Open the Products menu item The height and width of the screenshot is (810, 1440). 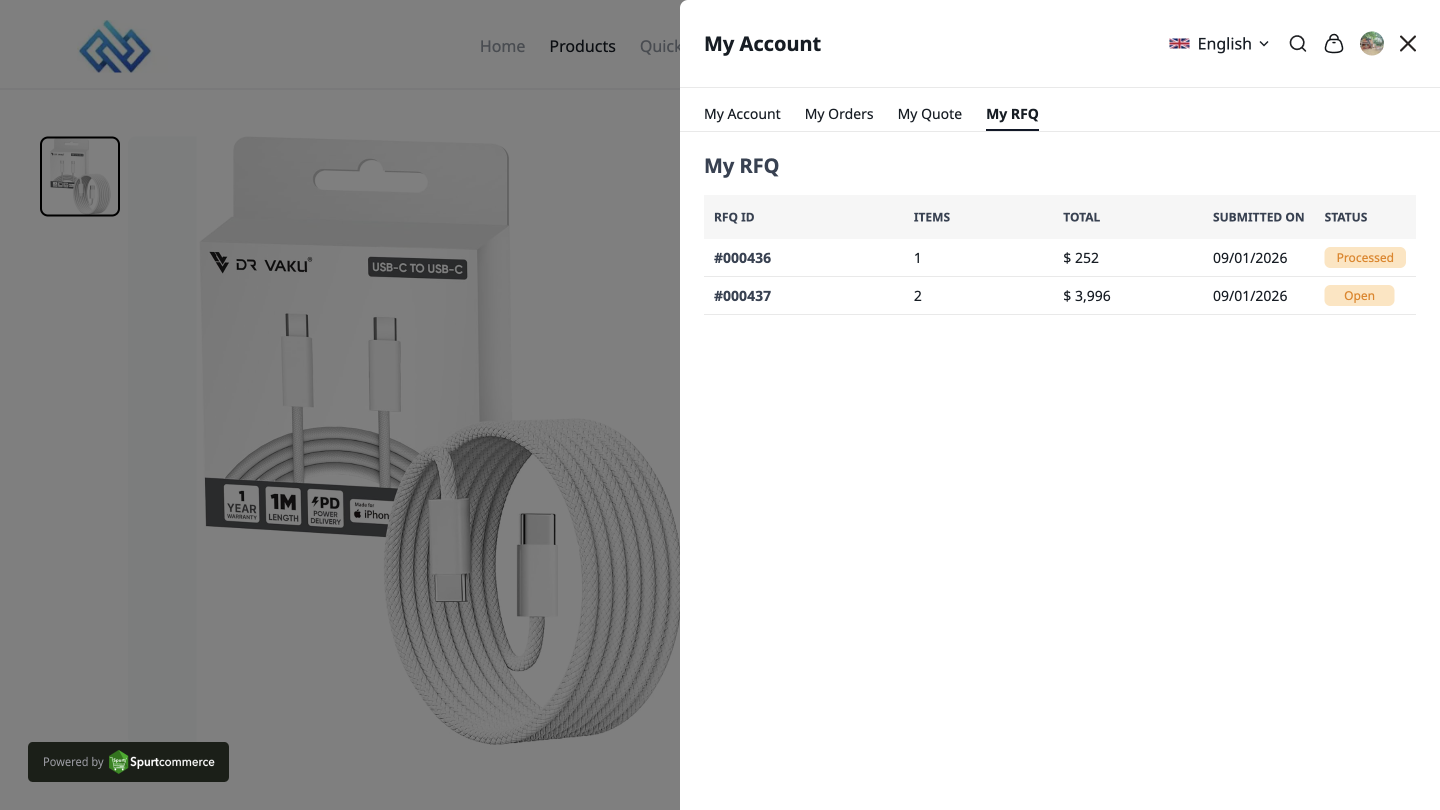point(582,46)
